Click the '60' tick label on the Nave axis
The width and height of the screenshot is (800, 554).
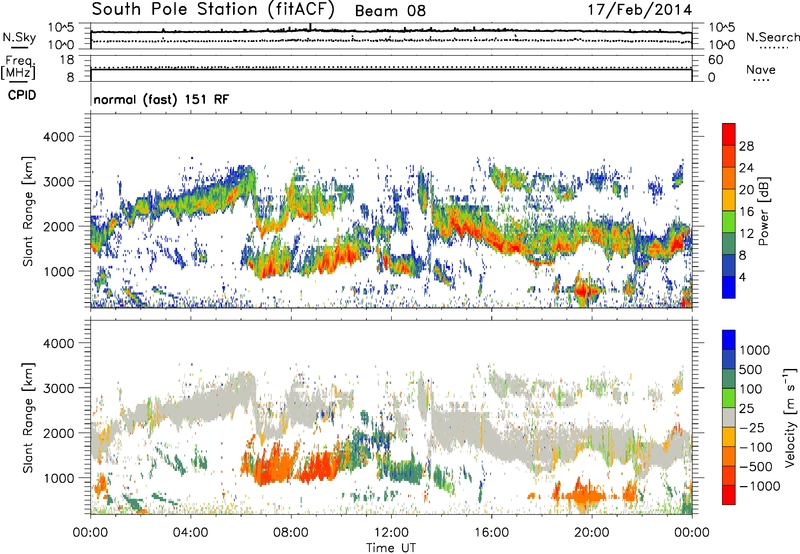[716, 60]
